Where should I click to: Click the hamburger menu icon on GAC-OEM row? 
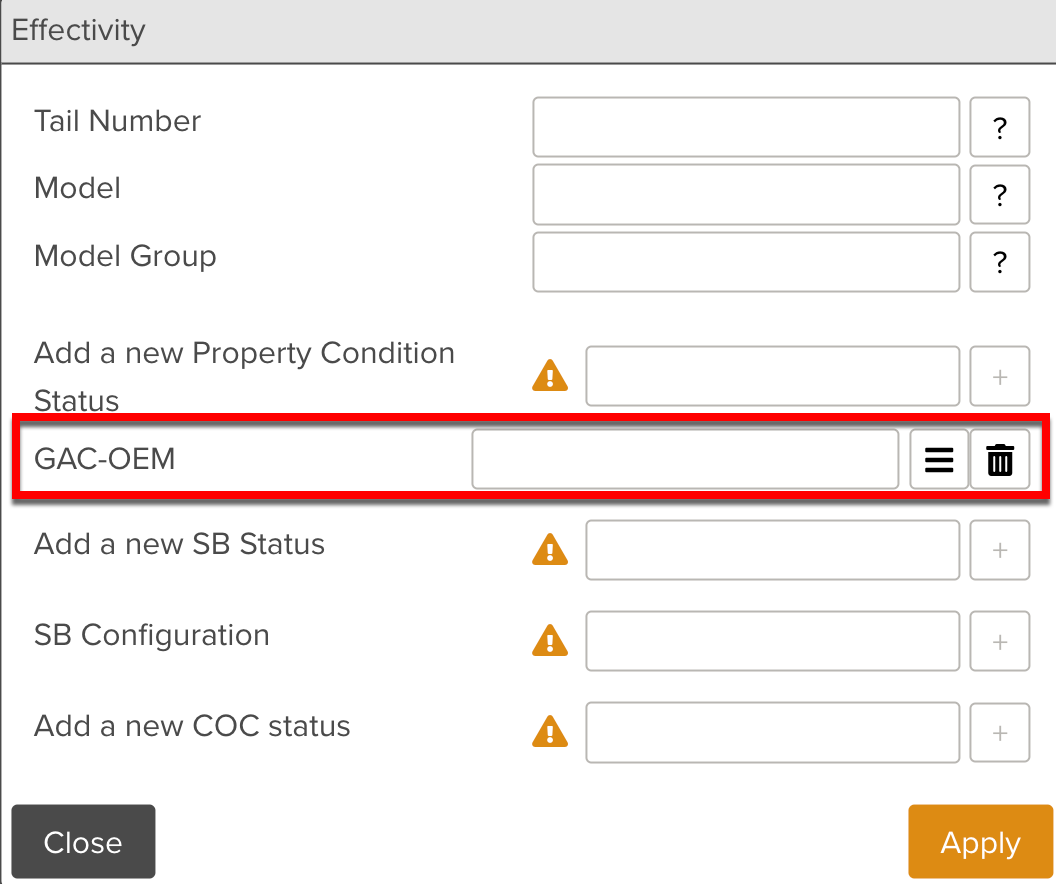pos(938,459)
